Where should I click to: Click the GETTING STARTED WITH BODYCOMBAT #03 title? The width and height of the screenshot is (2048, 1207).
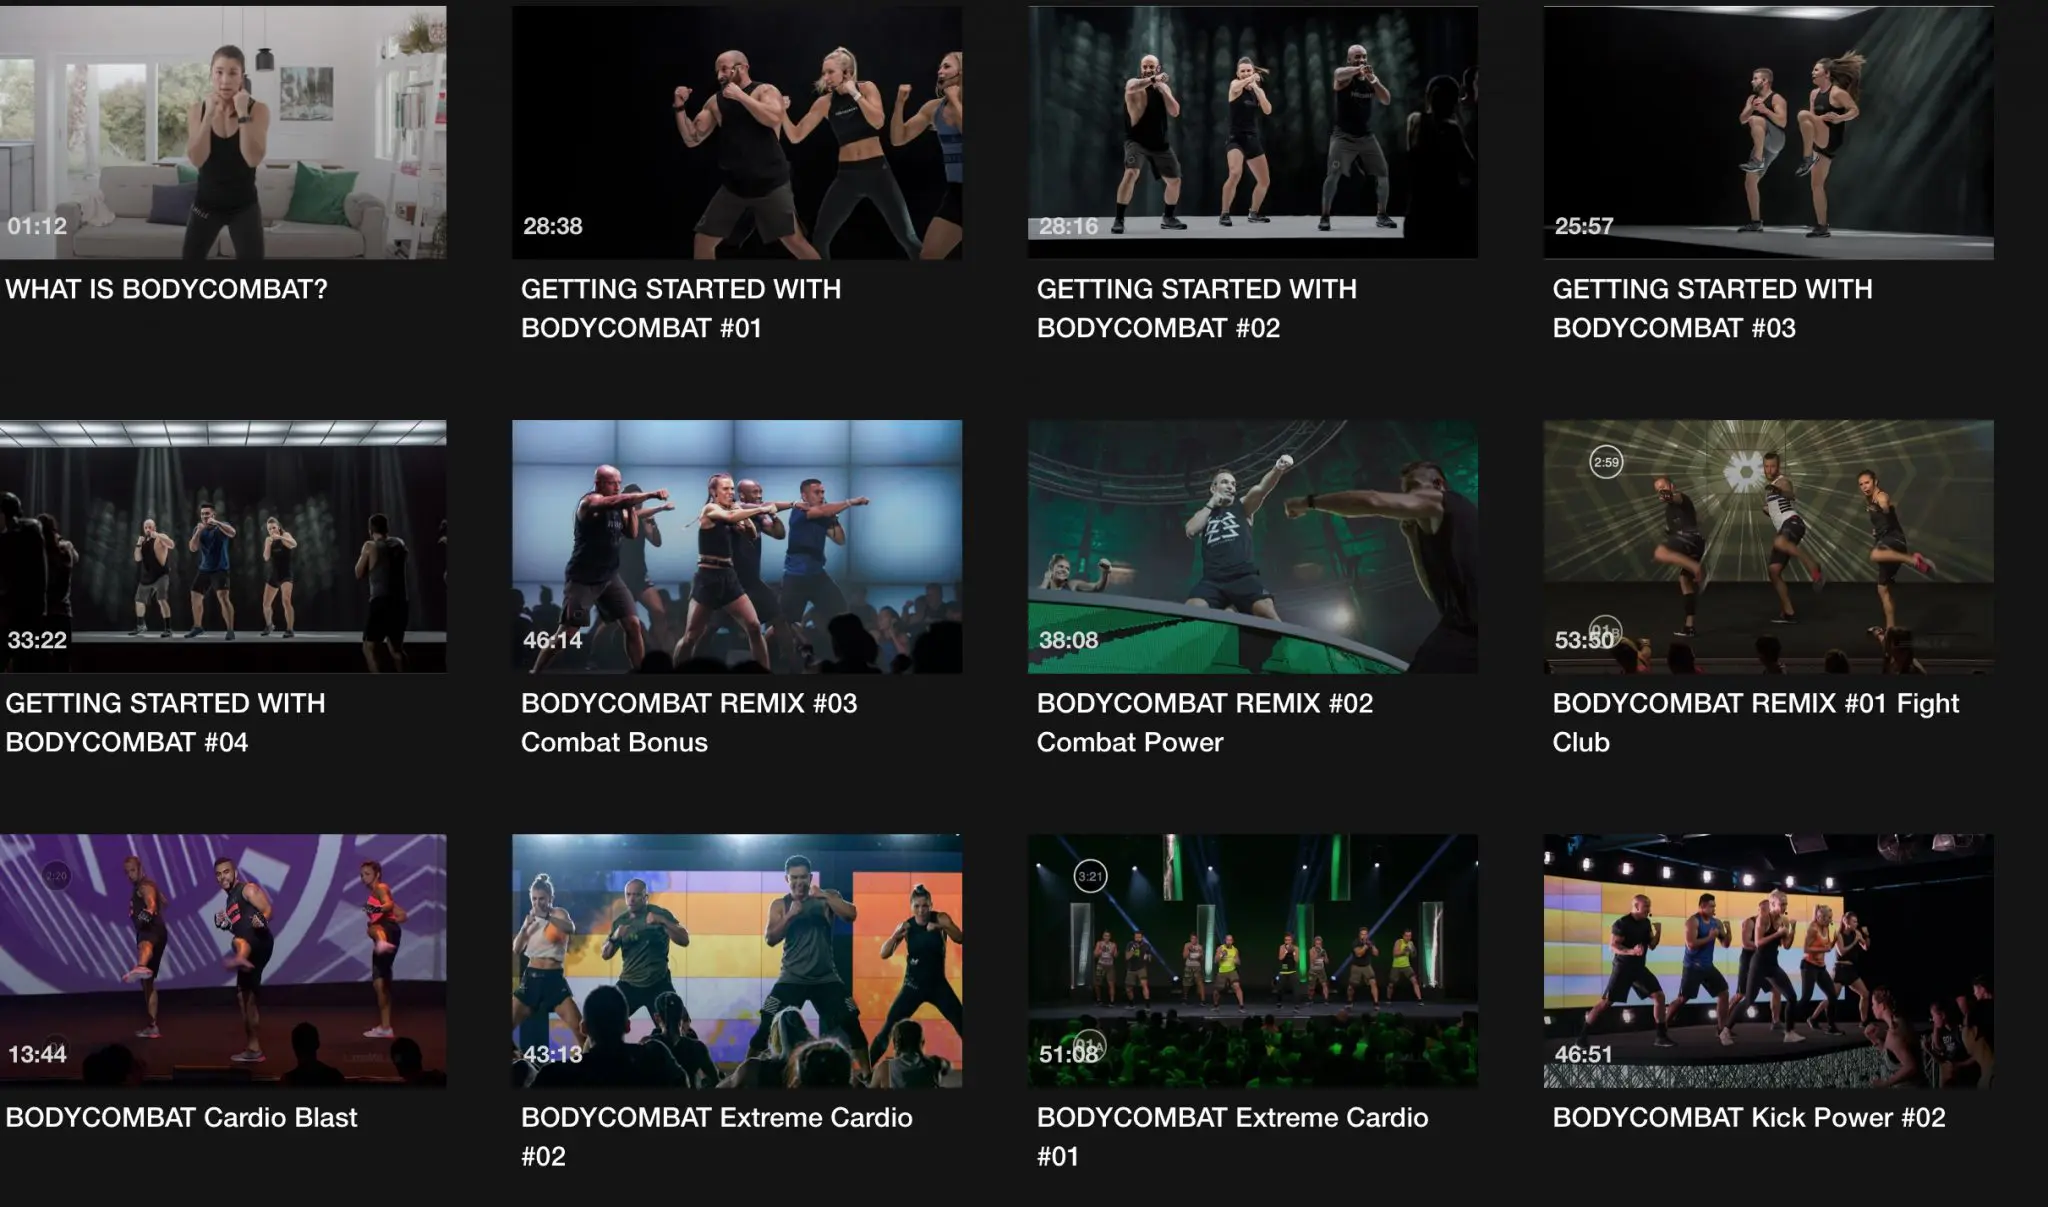click(x=1712, y=308)
